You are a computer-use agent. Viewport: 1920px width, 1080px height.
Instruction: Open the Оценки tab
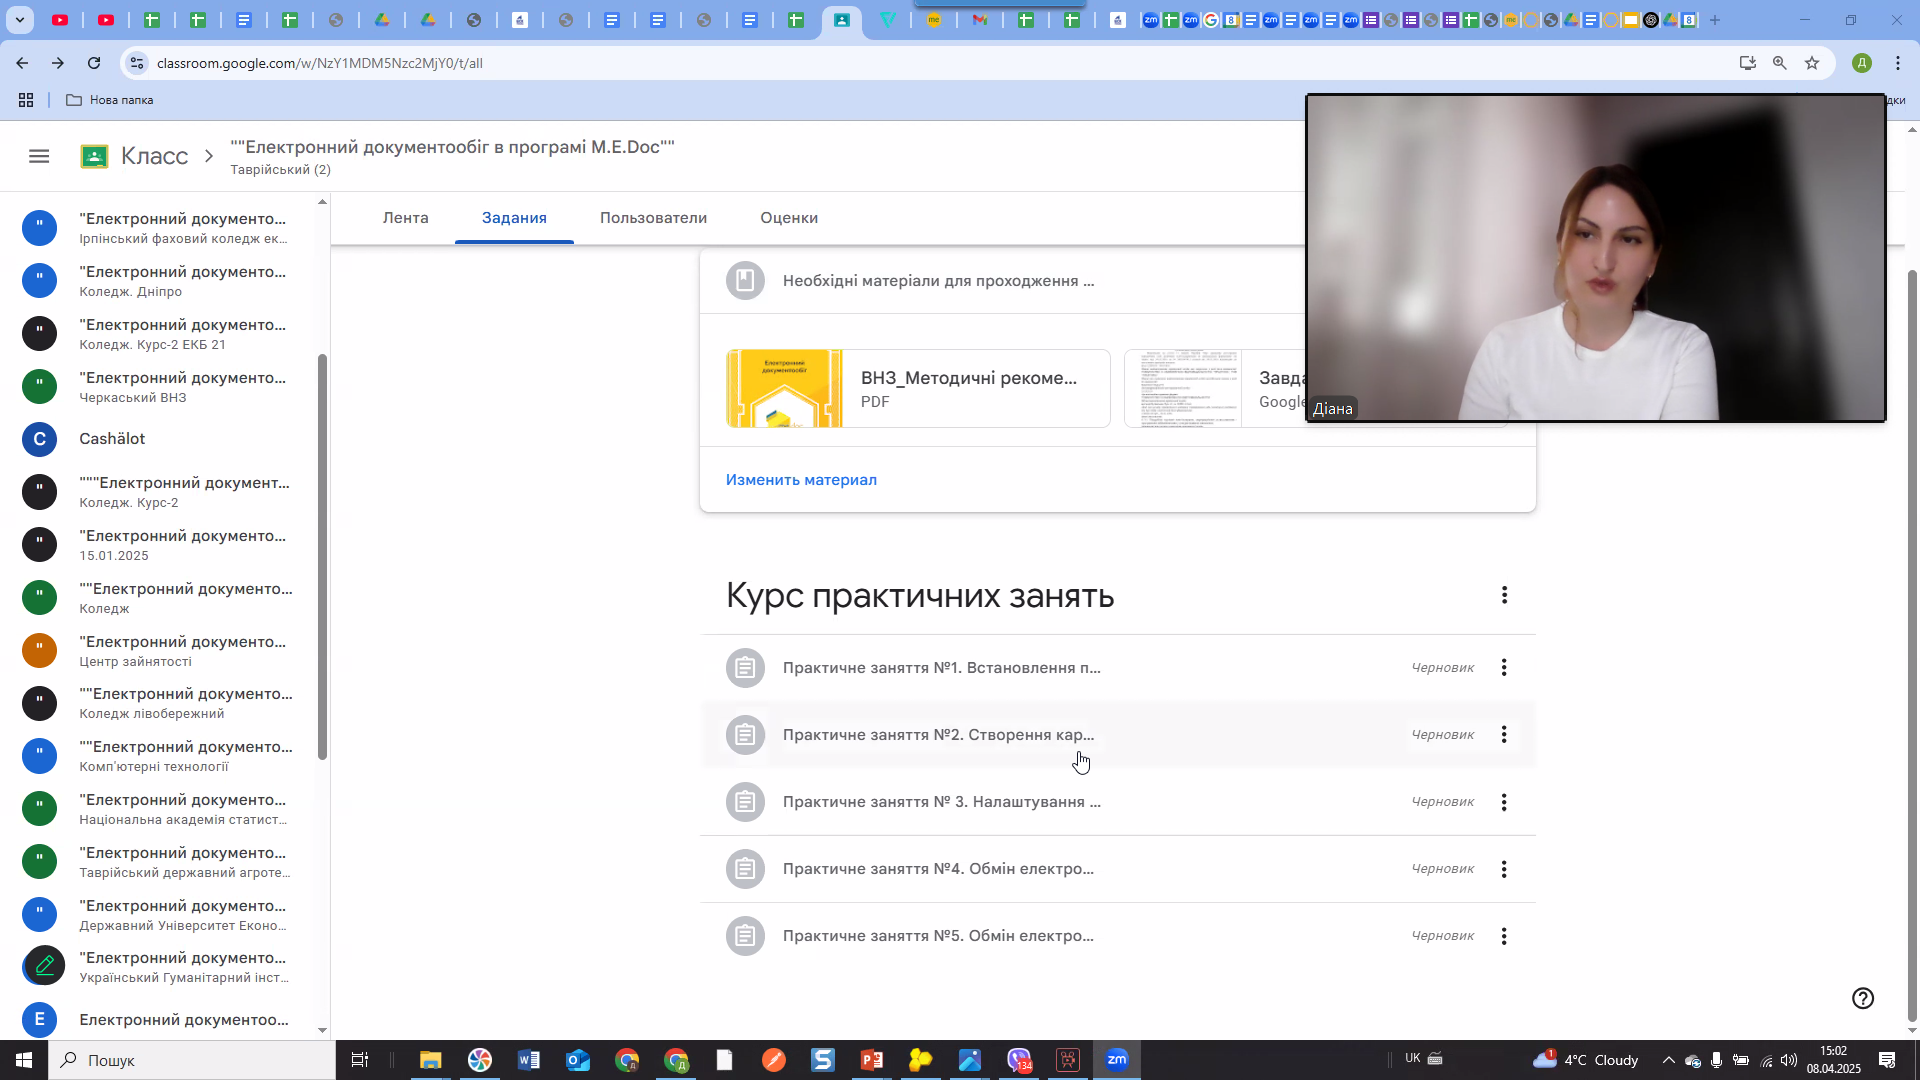click(x=789, y=217)
